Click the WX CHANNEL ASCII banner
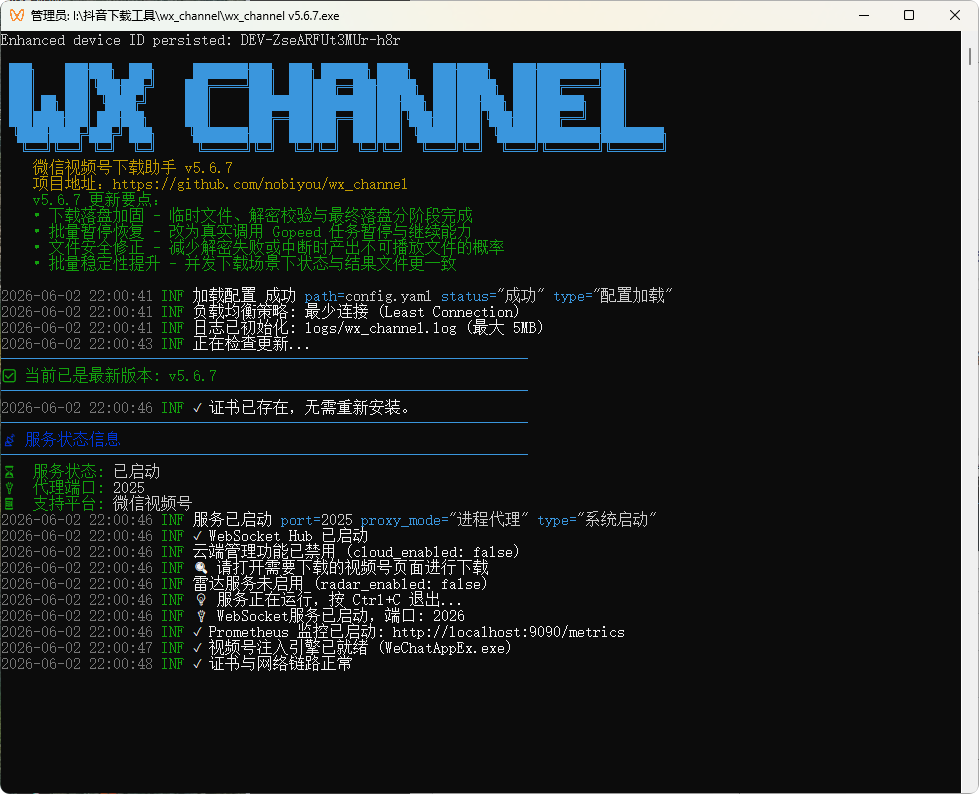979x794 pixels. click(337, 106)
